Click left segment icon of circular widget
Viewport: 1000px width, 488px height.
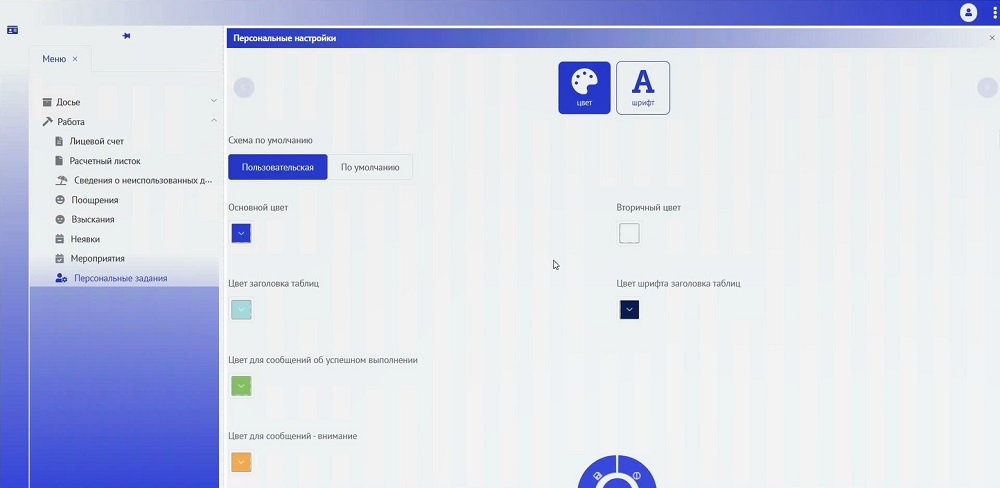point(598,476)
